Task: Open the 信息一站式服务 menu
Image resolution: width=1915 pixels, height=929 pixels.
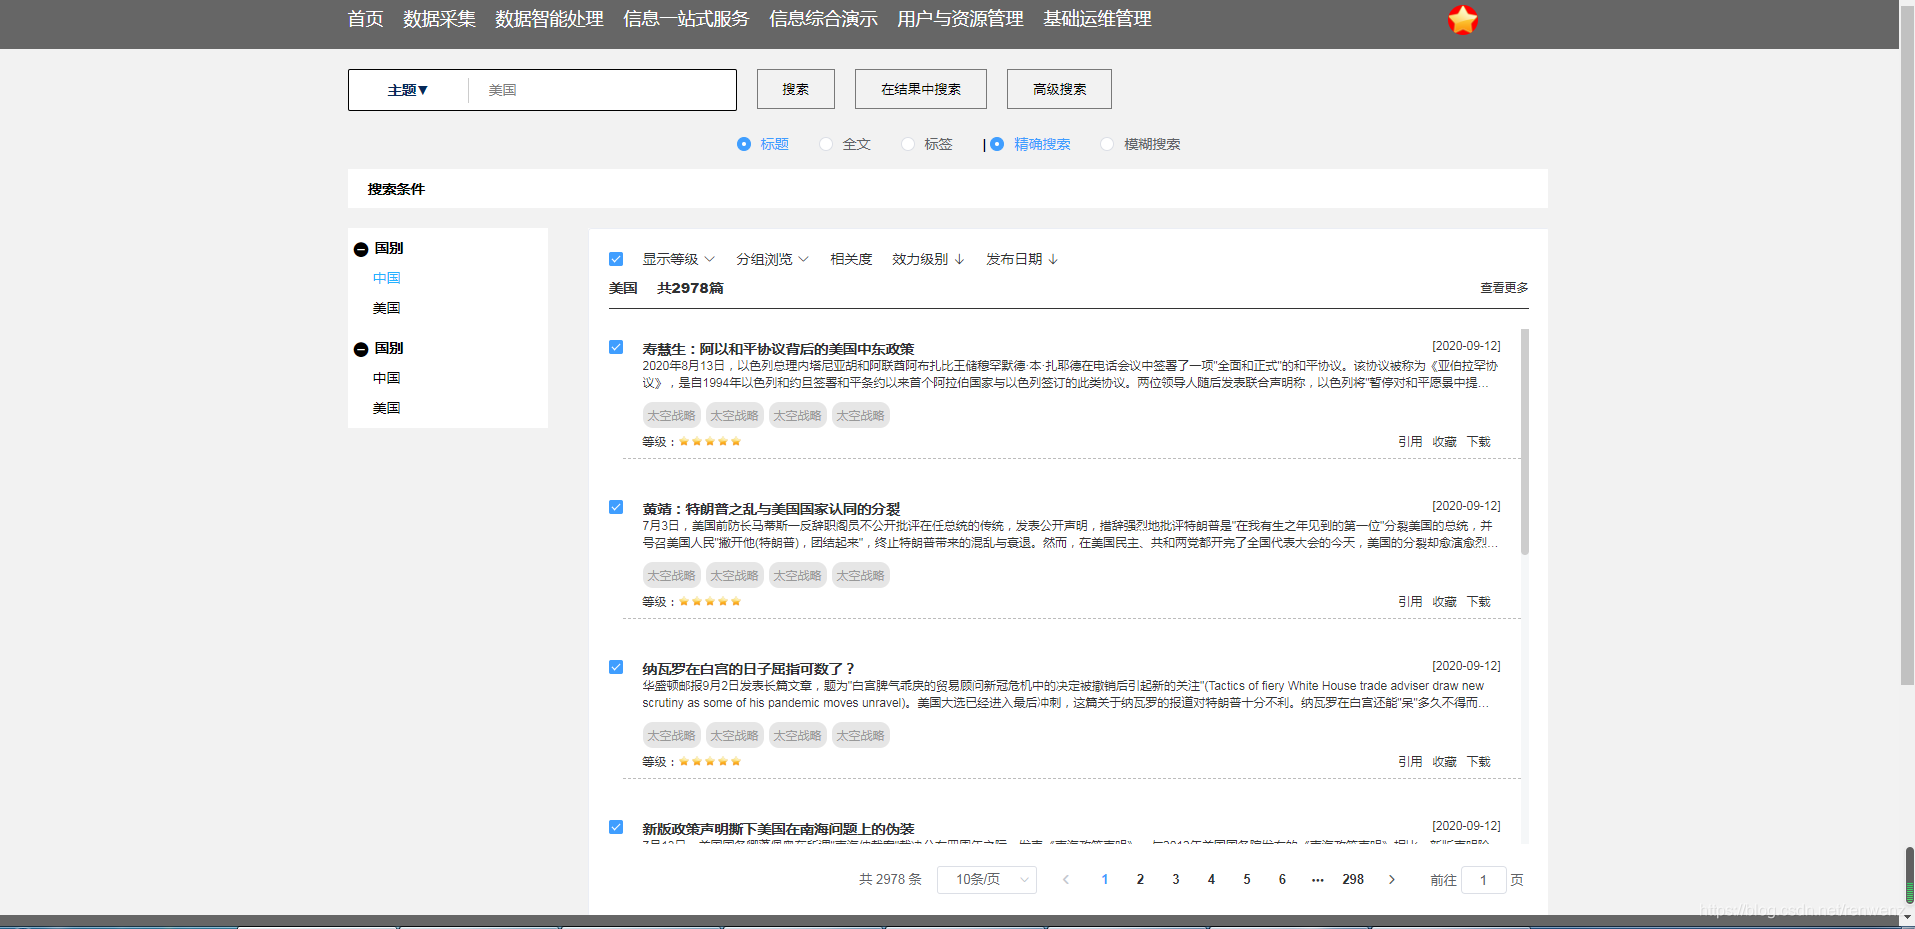Action: [686, 19]
